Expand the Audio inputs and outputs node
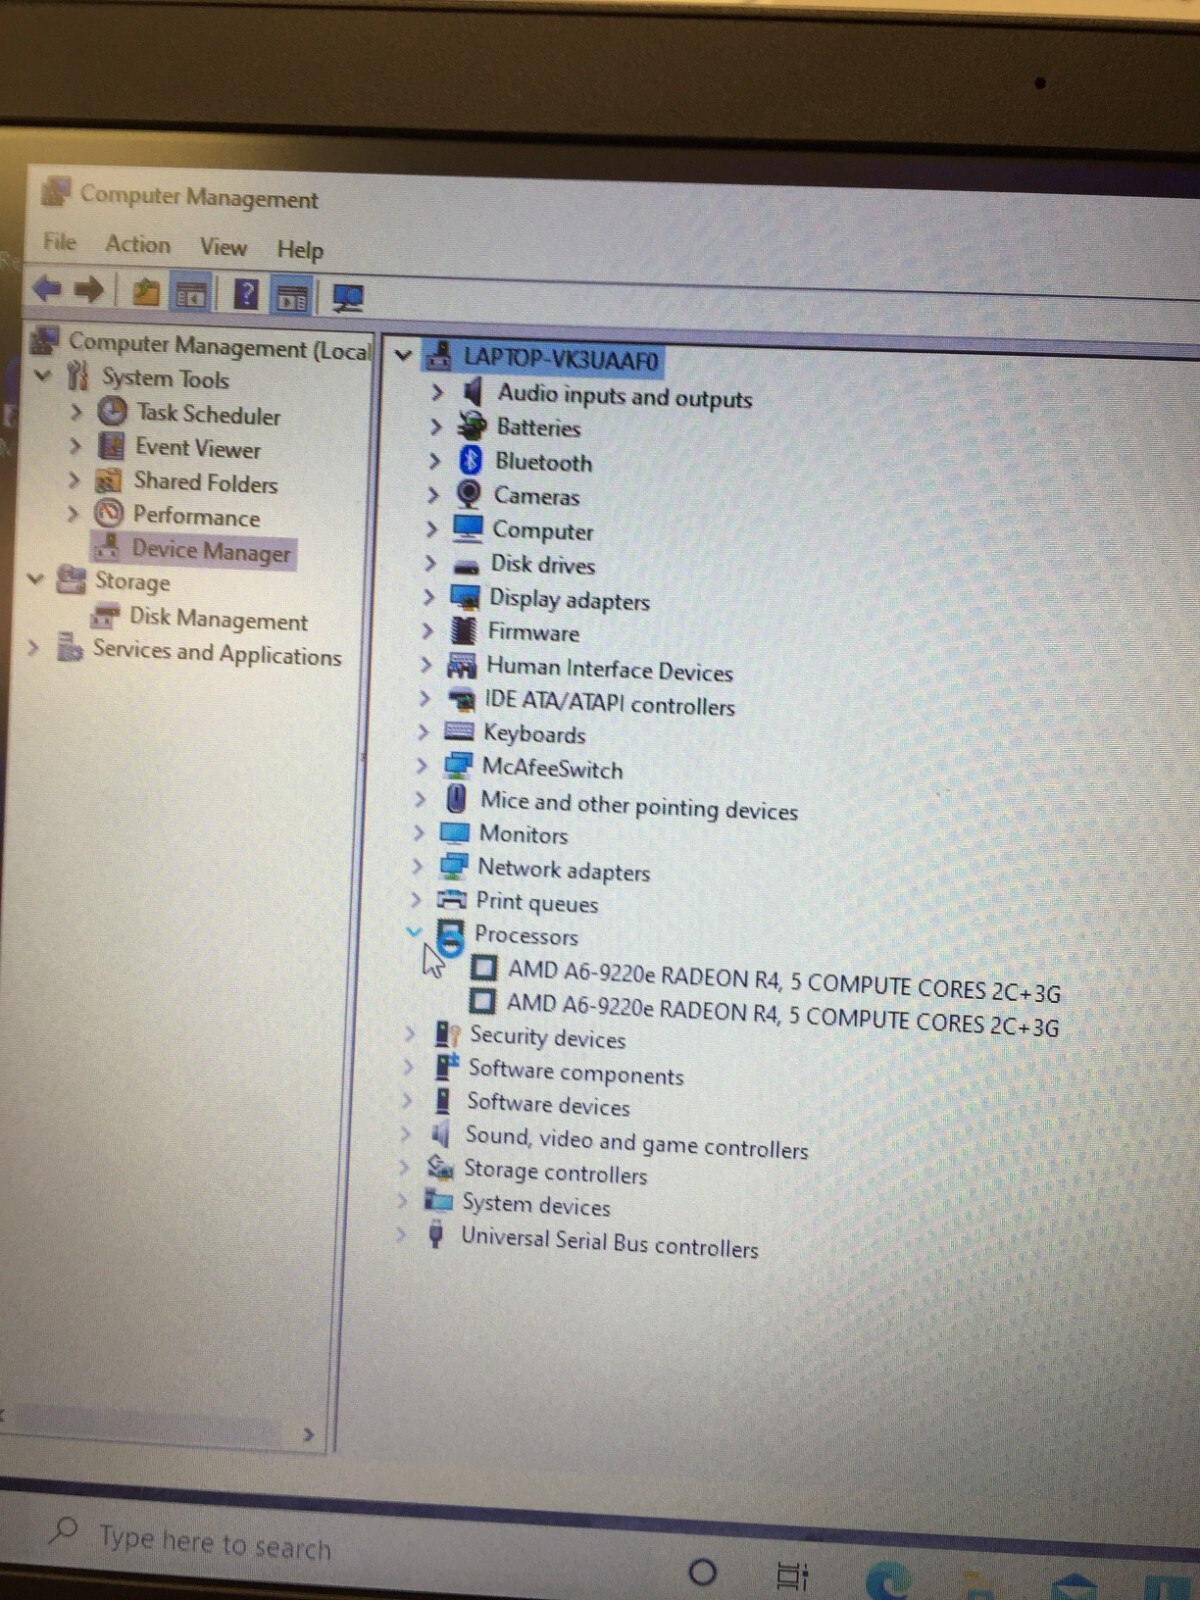Screen dimensions: 1200x1600 (x=436, y=391)
